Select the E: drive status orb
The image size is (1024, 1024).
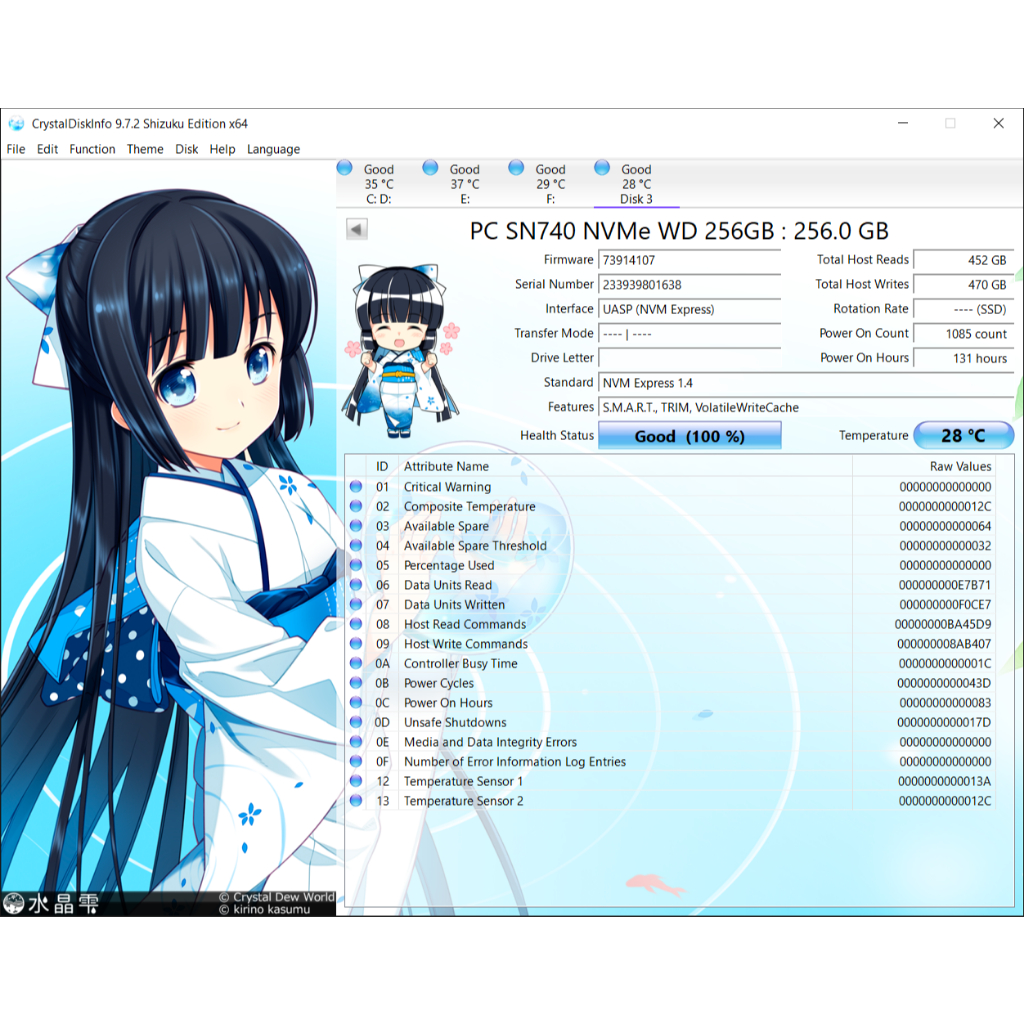click(x=431, y=168)
